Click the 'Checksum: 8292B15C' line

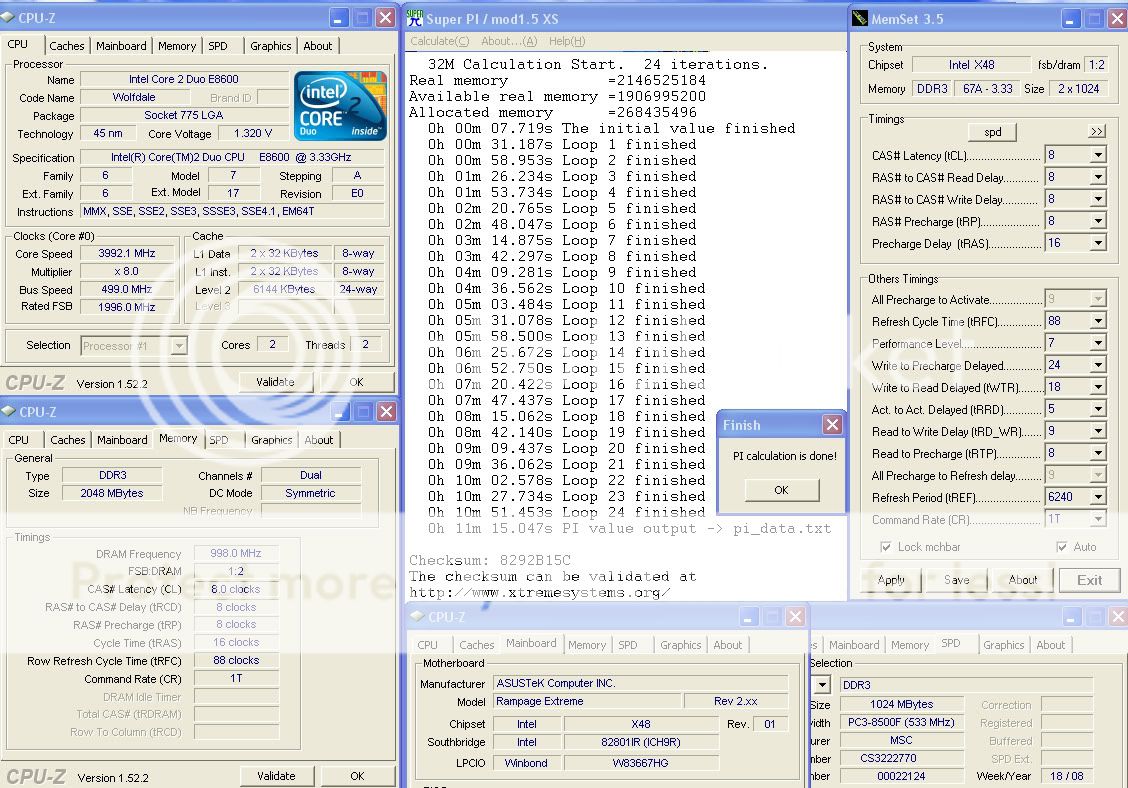tap(490, 560)
